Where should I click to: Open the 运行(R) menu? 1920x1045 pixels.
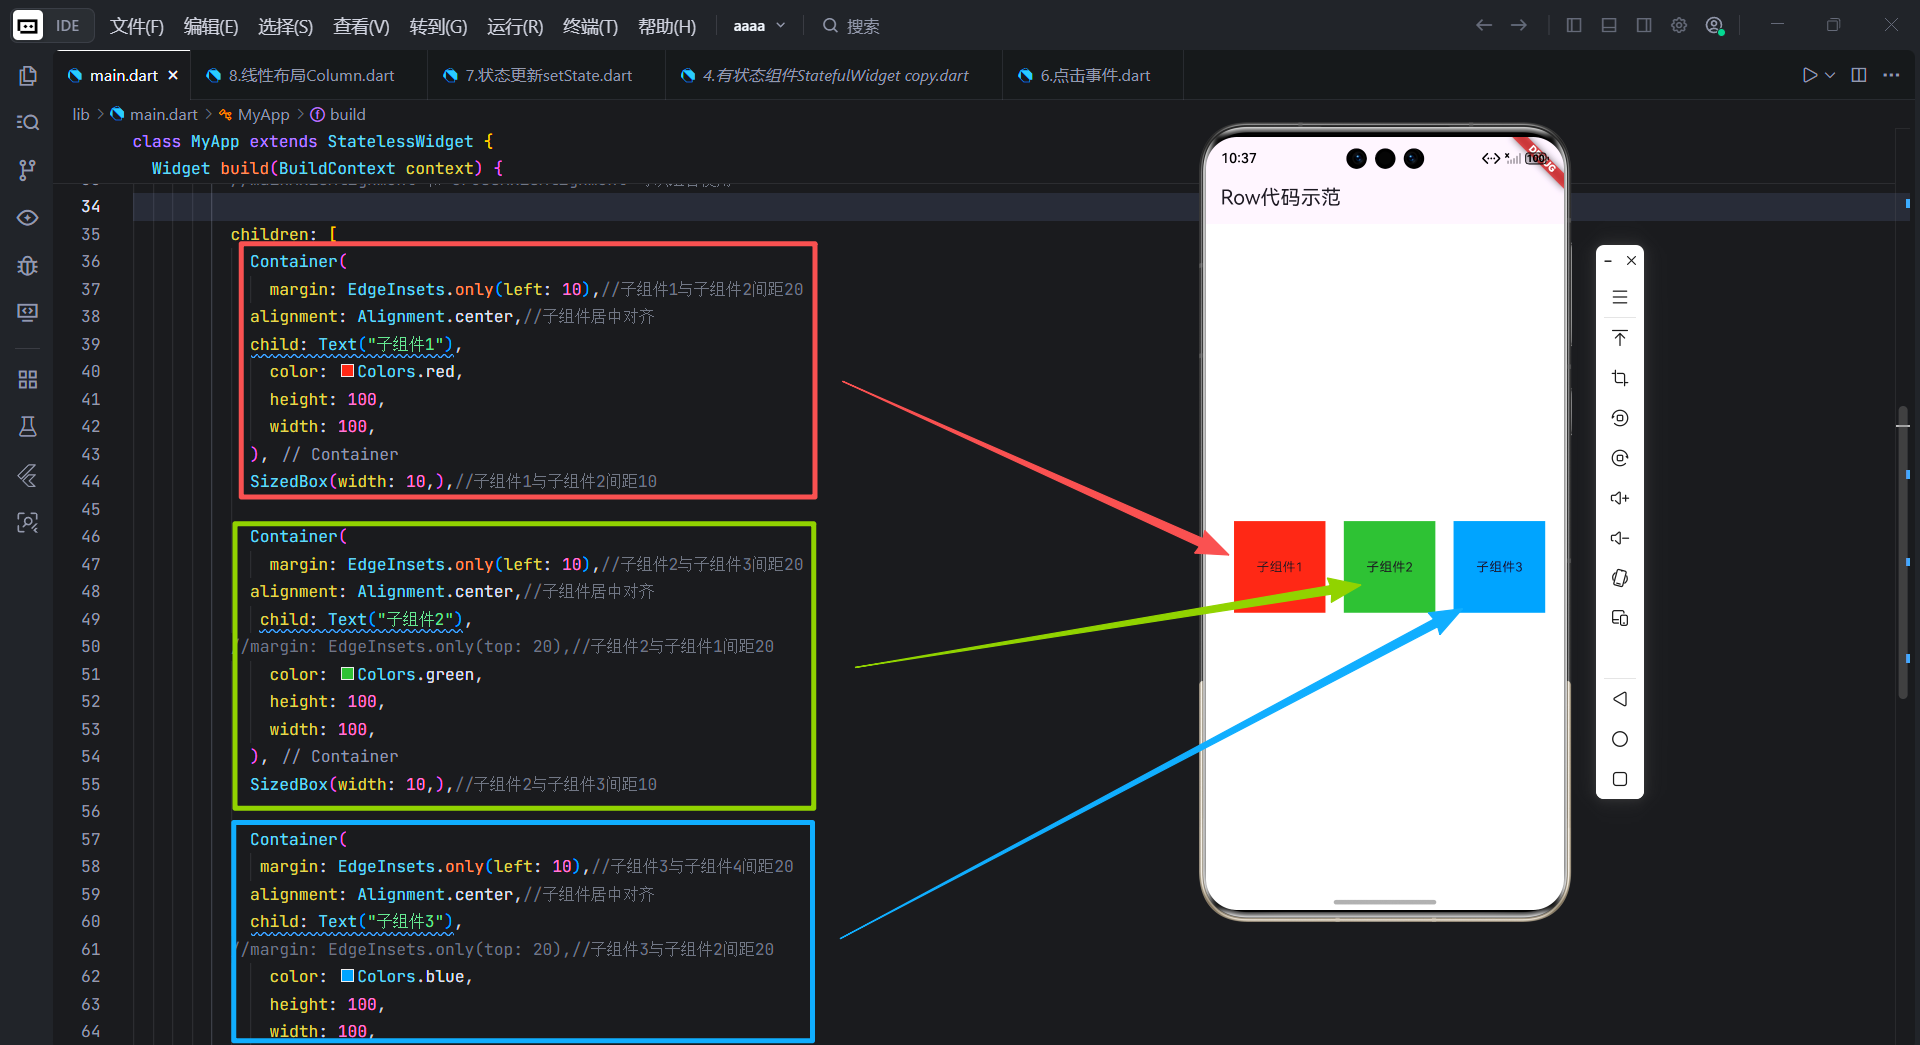tap(515, 26)
